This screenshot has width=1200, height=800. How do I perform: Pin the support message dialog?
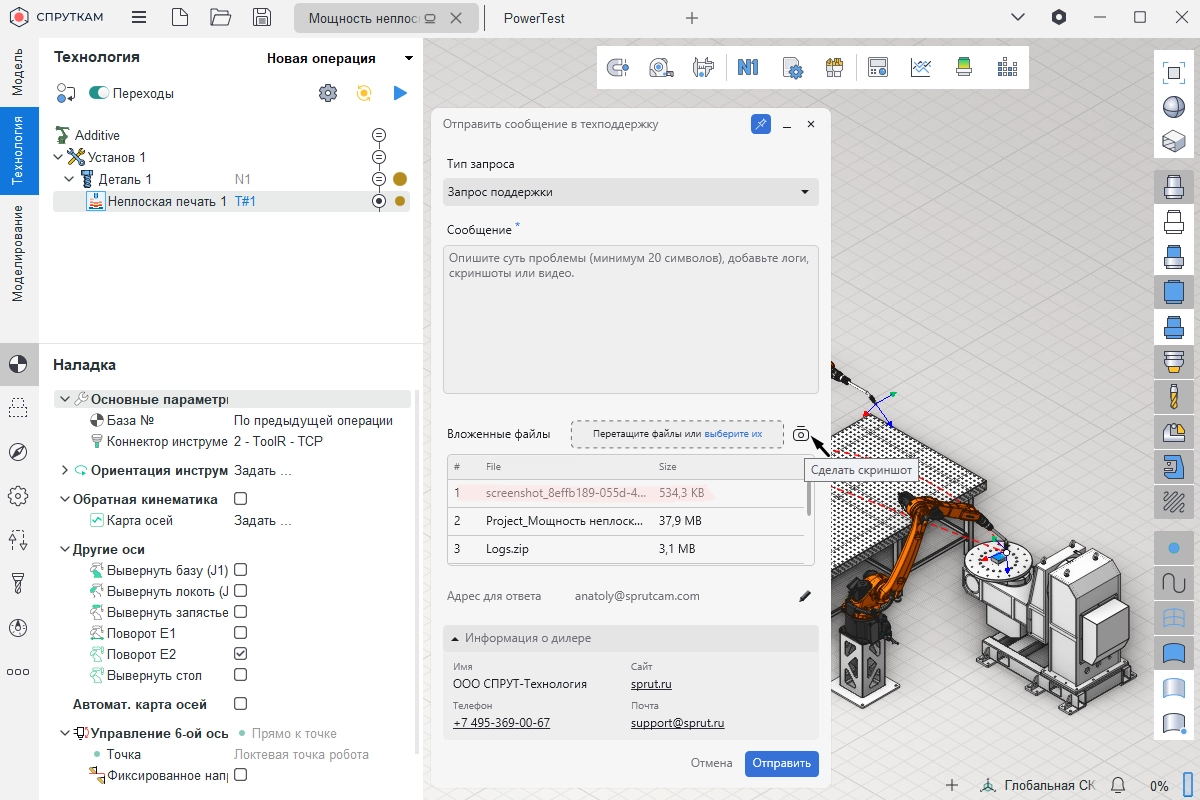[x=760, y=124]
